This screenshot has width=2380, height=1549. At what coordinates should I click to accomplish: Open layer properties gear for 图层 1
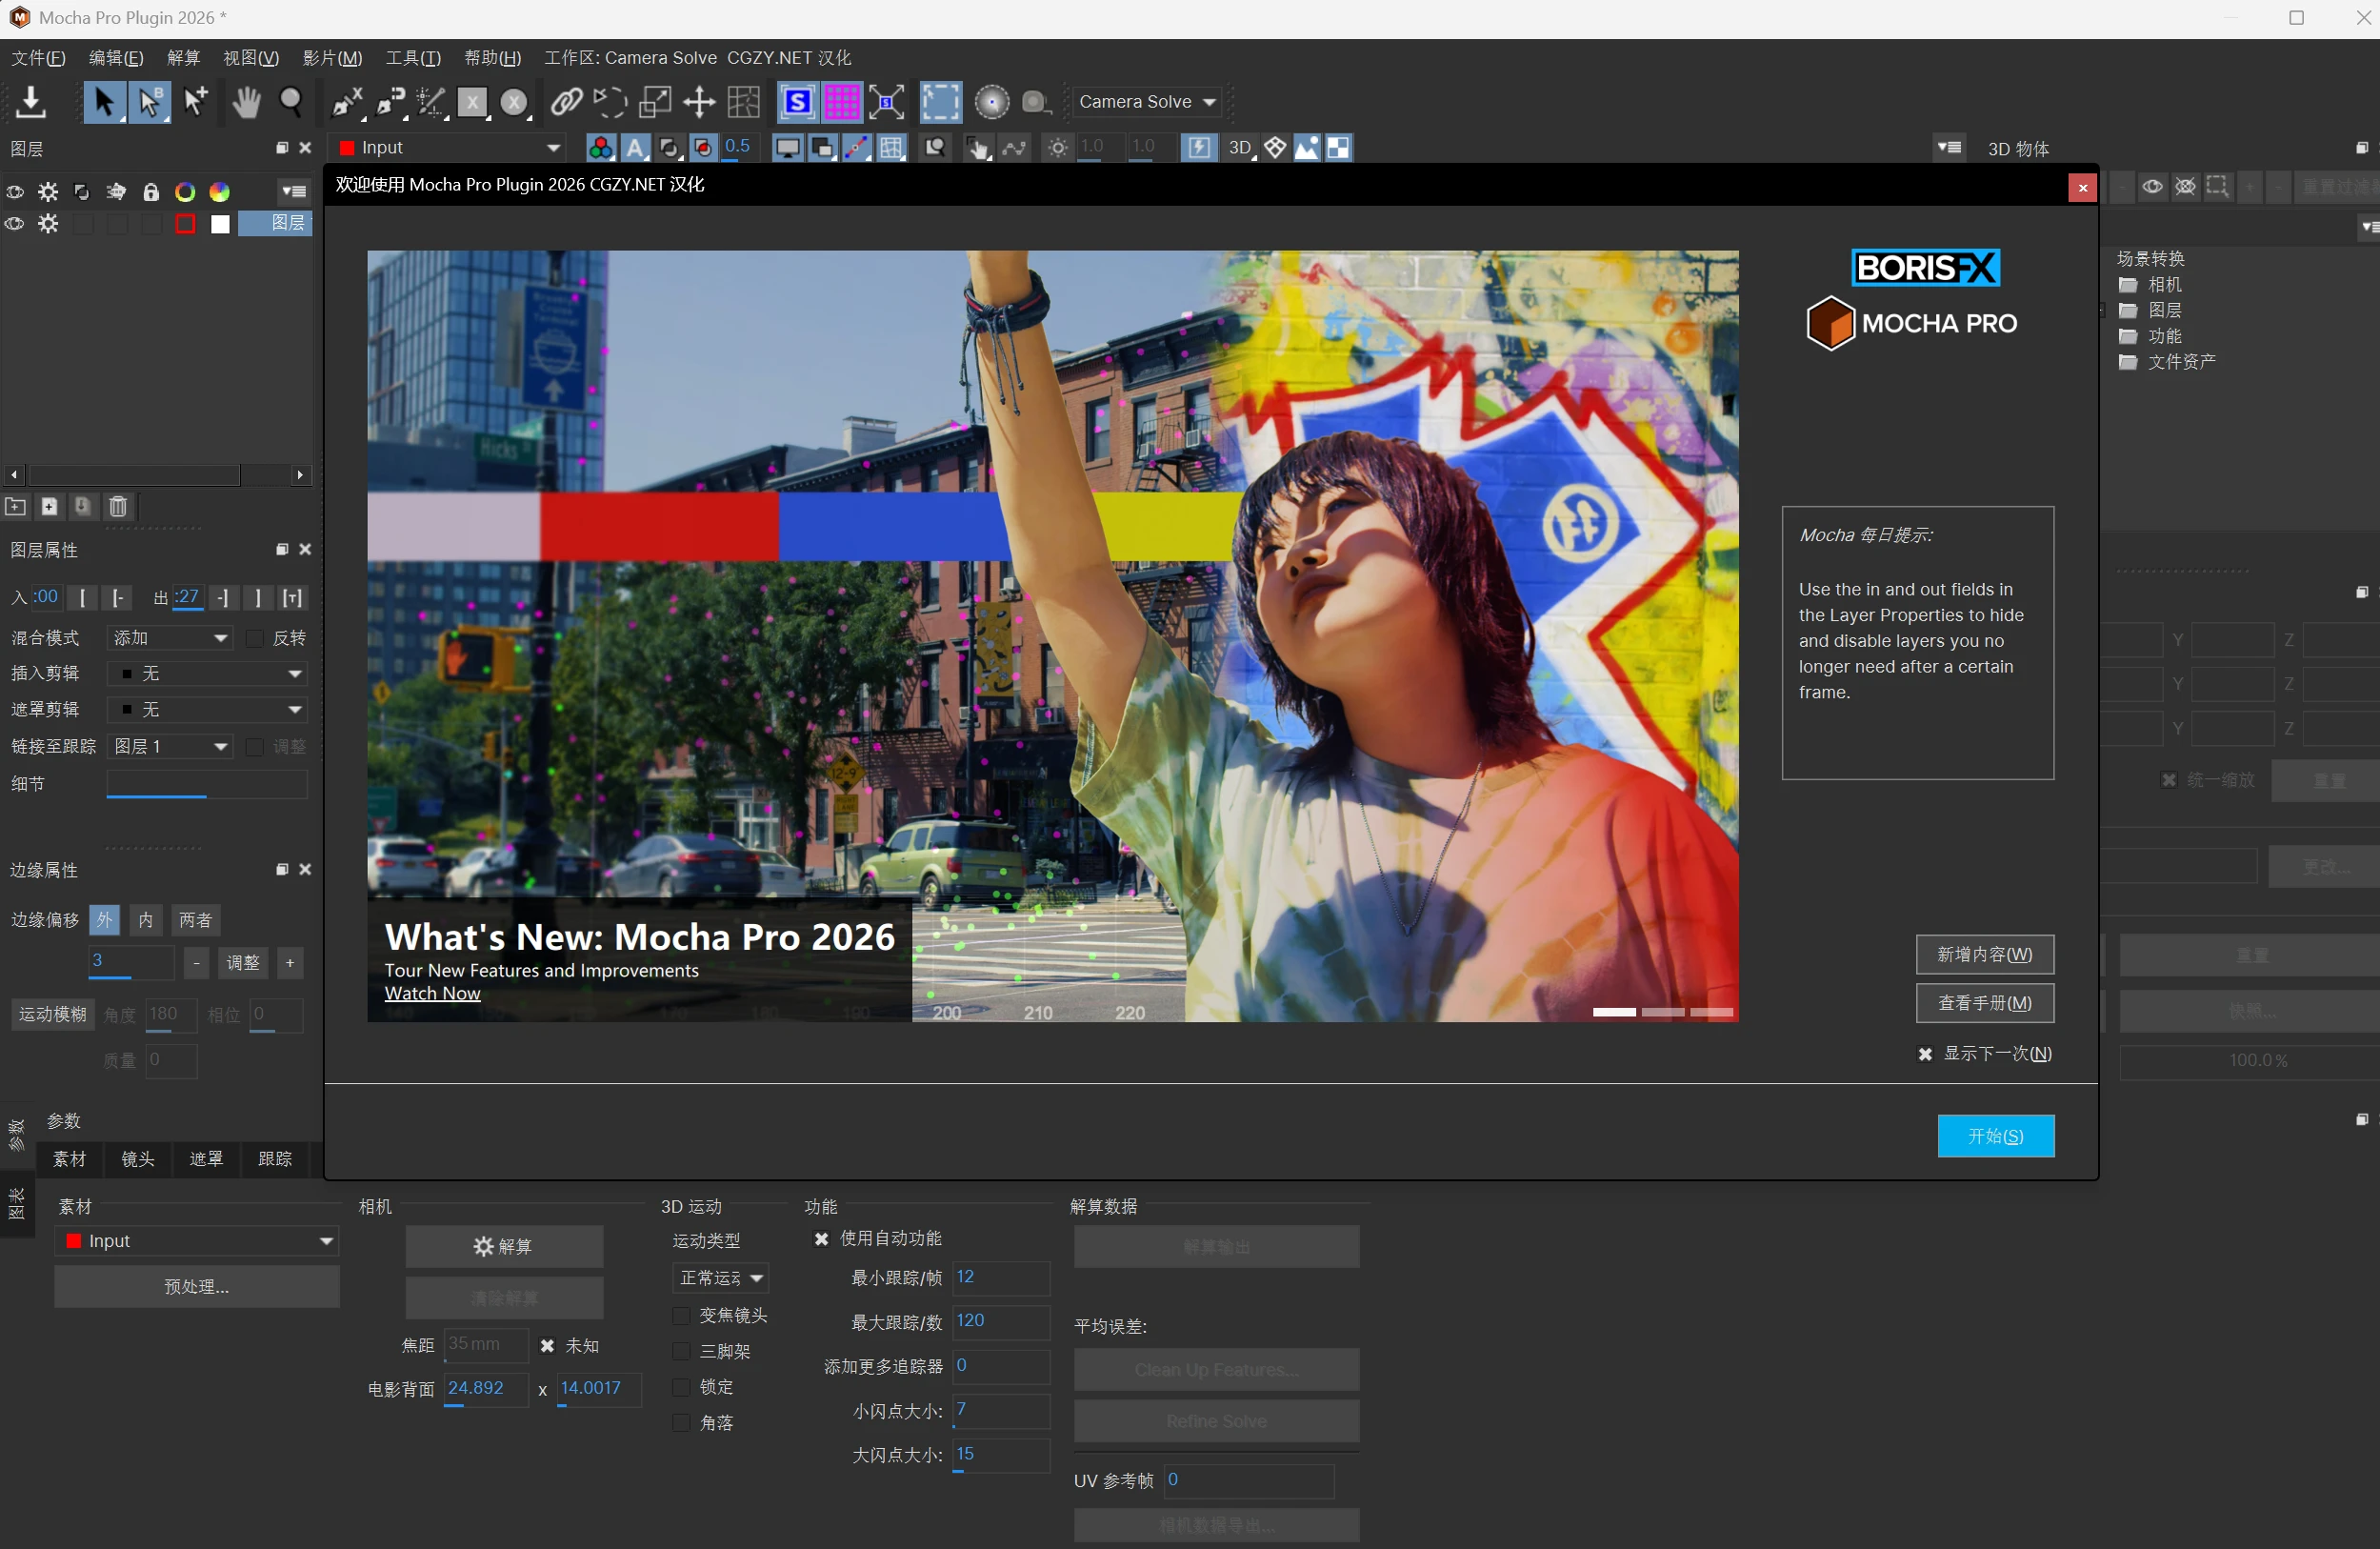point(48,224)
